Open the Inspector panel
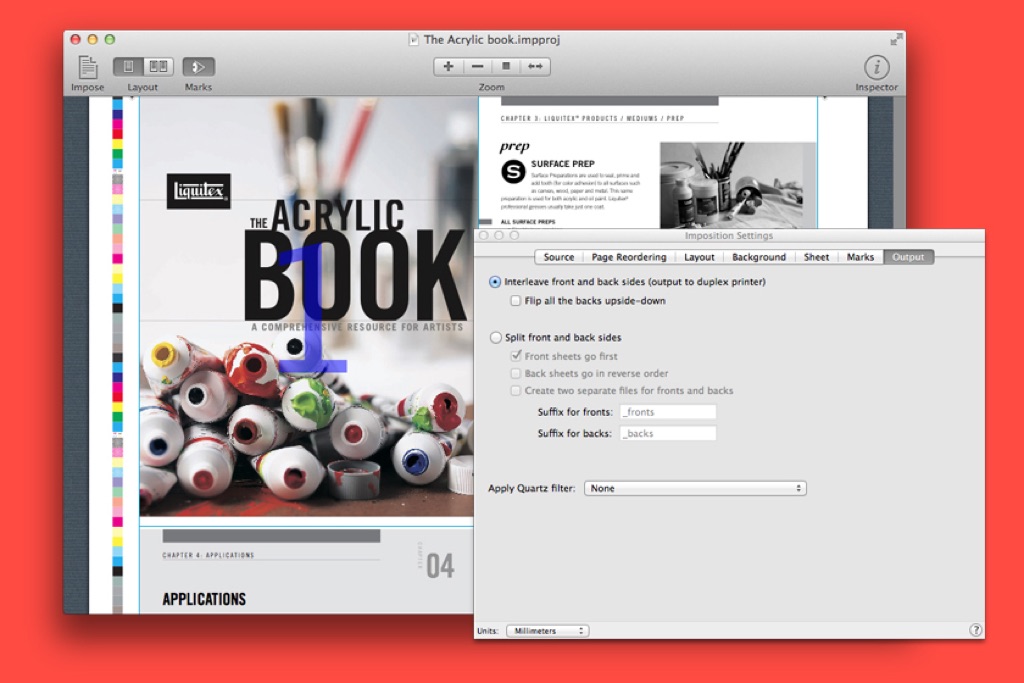This screenshot has height=683, width=1024. click(x=876, y=67)
